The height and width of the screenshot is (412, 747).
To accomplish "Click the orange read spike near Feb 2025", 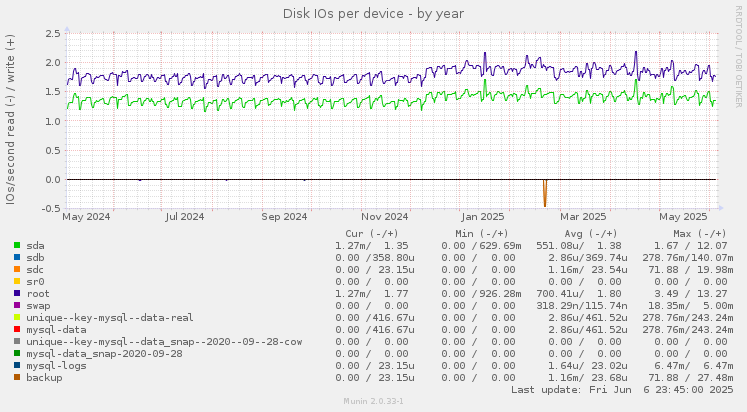I will coord(545,193).
